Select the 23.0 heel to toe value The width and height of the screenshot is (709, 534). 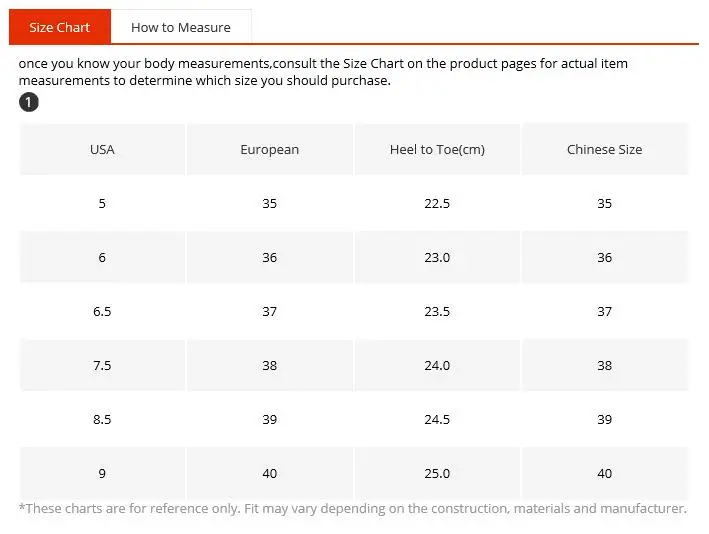(x=437, y=258)
